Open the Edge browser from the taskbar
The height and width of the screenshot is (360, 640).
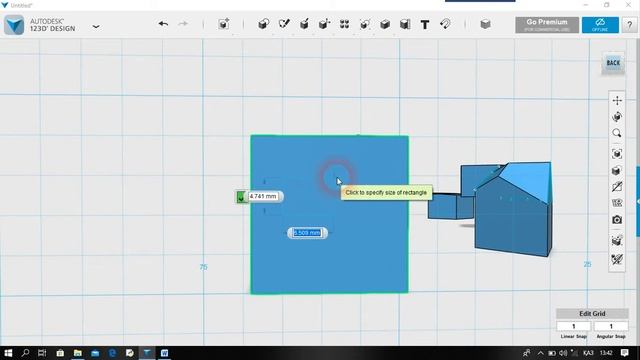click(112, 353)
